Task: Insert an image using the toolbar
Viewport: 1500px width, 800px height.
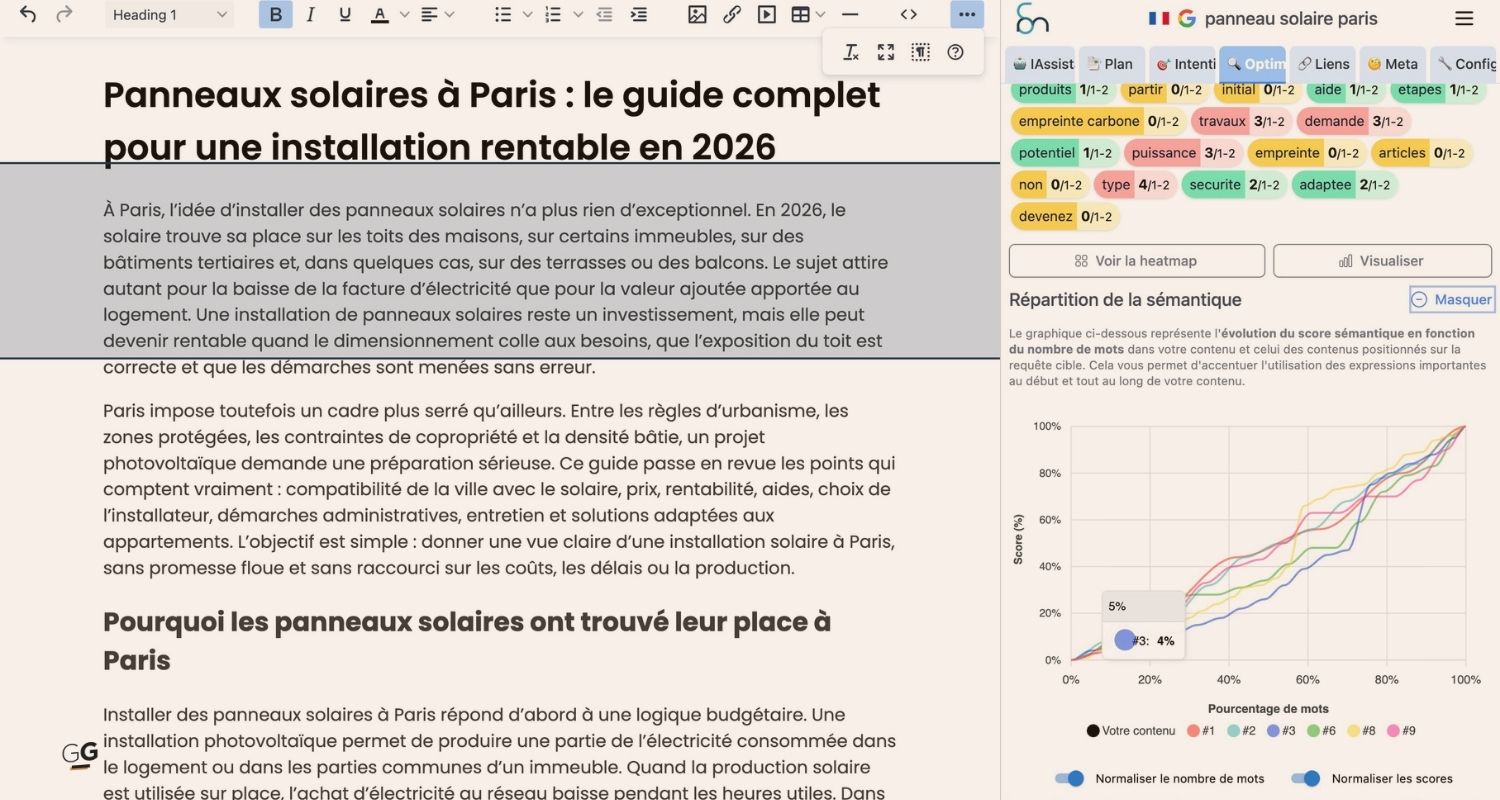Action: point(696,14)
